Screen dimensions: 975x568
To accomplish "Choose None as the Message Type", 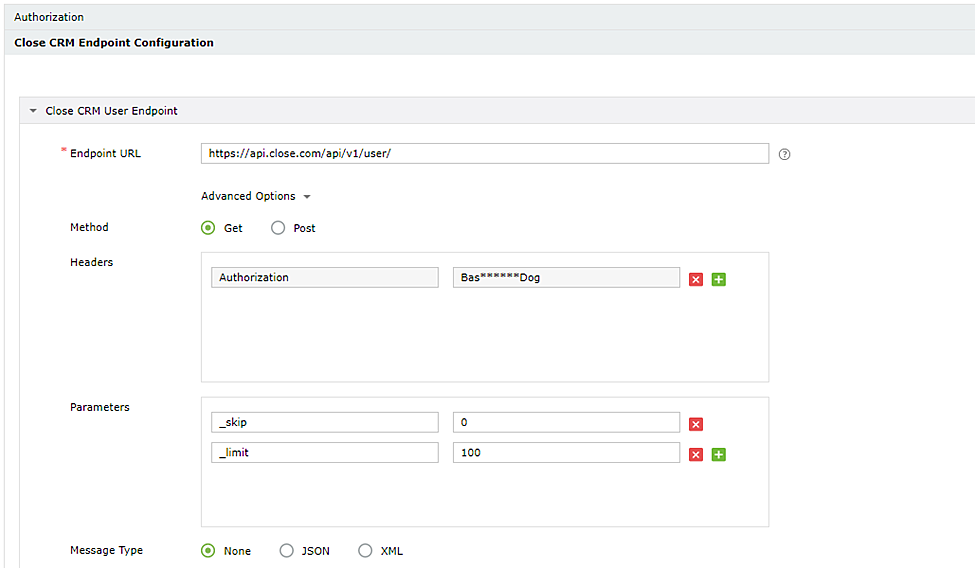I will pyautogui.click(x=208, y=551).
